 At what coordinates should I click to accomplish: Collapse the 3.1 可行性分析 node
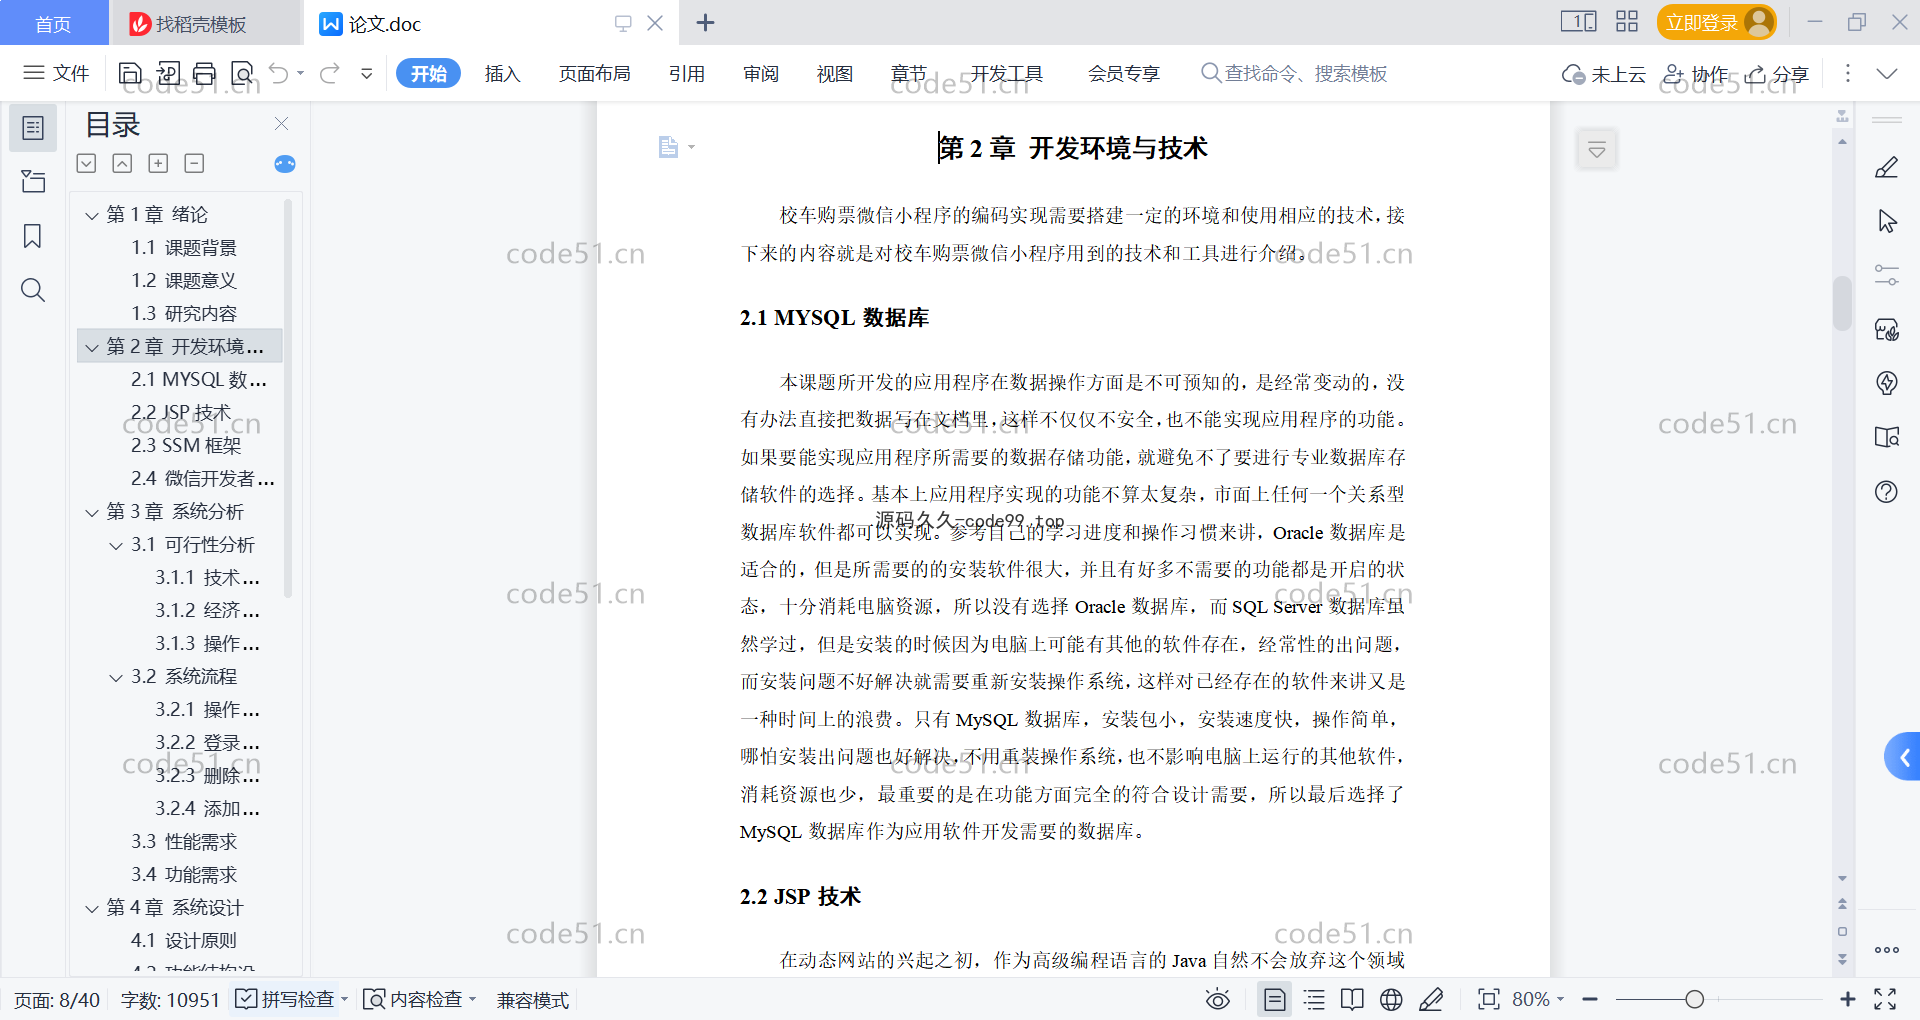(x=116, y=545)
